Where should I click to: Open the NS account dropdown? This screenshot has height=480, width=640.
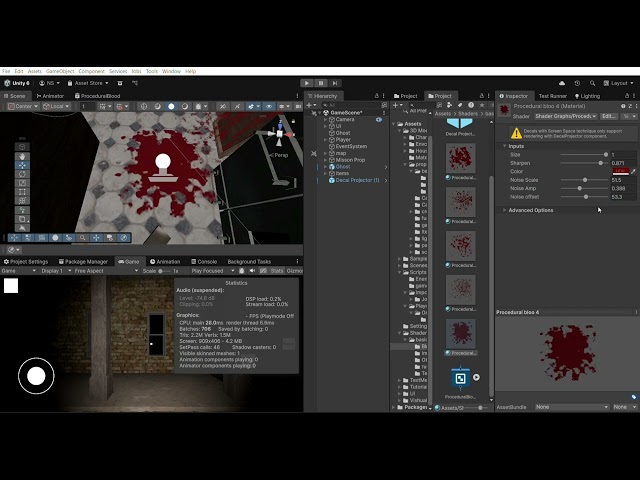[50, 83]
